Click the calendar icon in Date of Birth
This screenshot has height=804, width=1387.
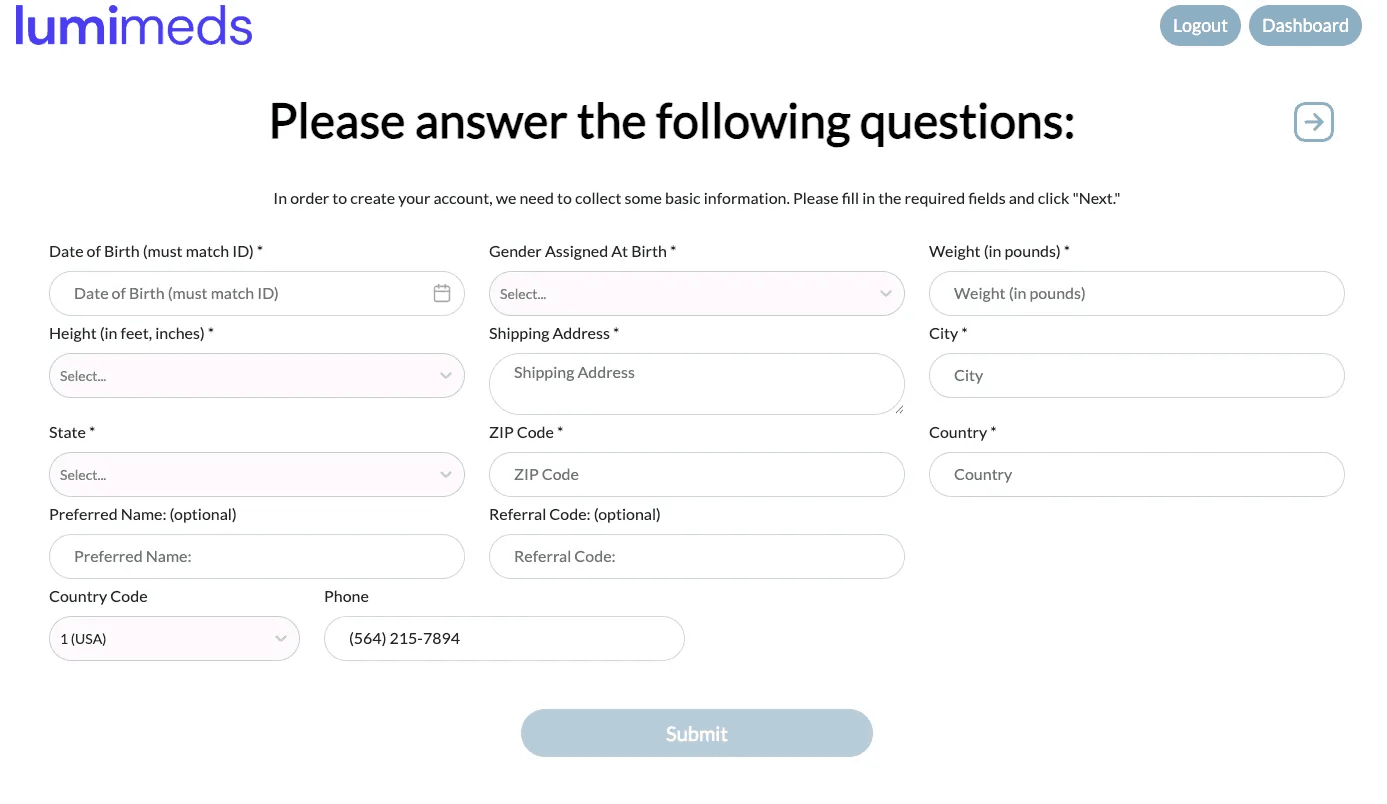pyautogui.click(x=442, y=293)
